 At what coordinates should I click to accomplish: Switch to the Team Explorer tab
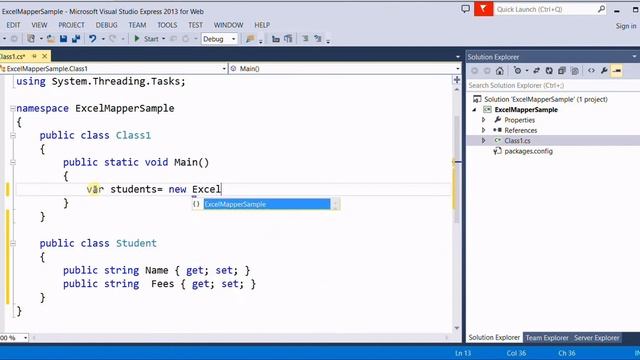[547, 338]
